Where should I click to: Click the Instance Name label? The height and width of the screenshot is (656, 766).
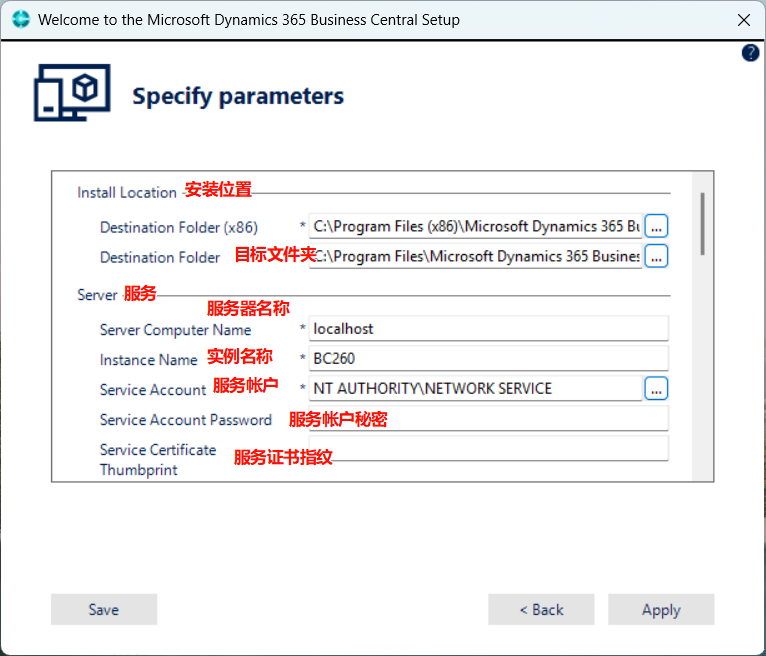(x=149, y=360)
